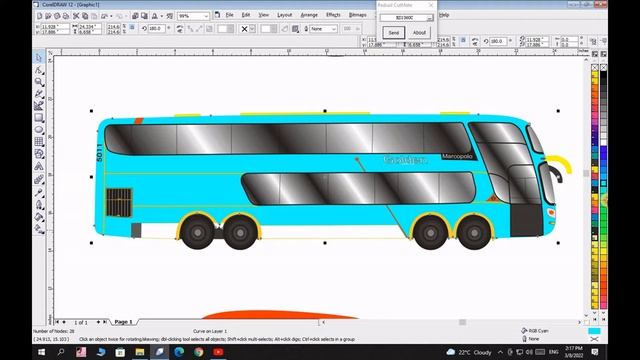Click the Send button in dialog
The image size is (640, 360).
(393, 33)
